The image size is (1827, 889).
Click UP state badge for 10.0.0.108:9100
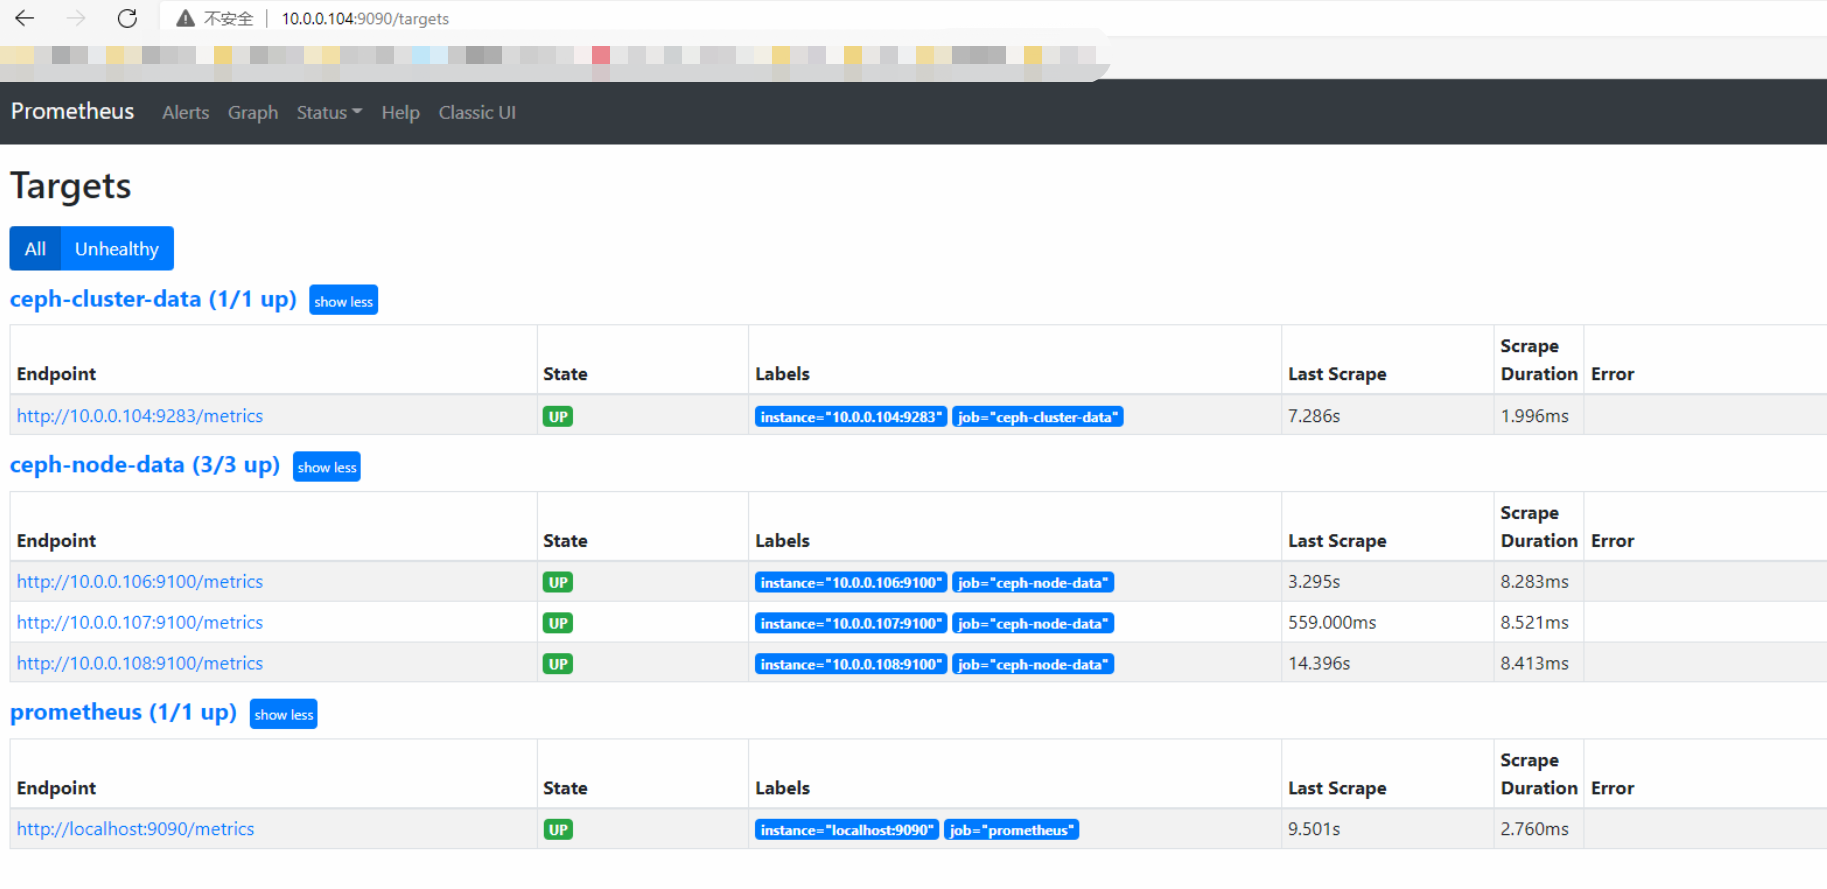(x=558, y=664)
